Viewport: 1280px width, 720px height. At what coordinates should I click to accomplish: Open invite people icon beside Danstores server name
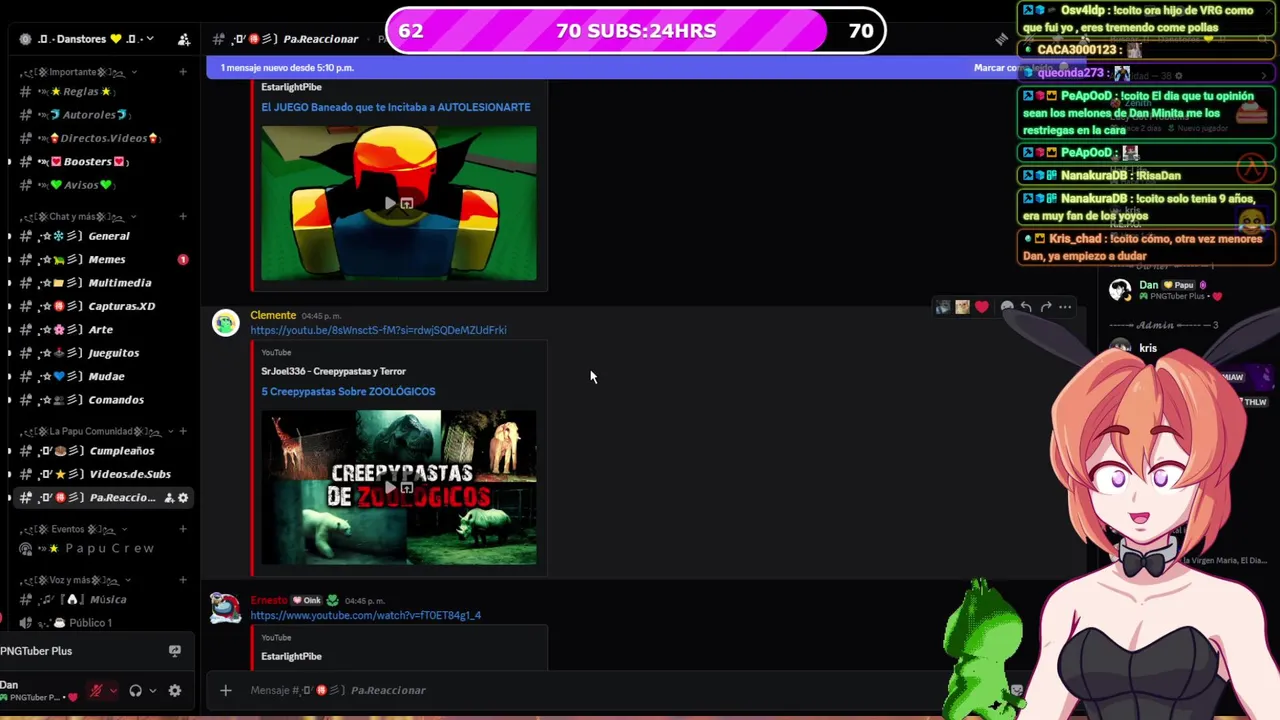click(x=184, y=39)
